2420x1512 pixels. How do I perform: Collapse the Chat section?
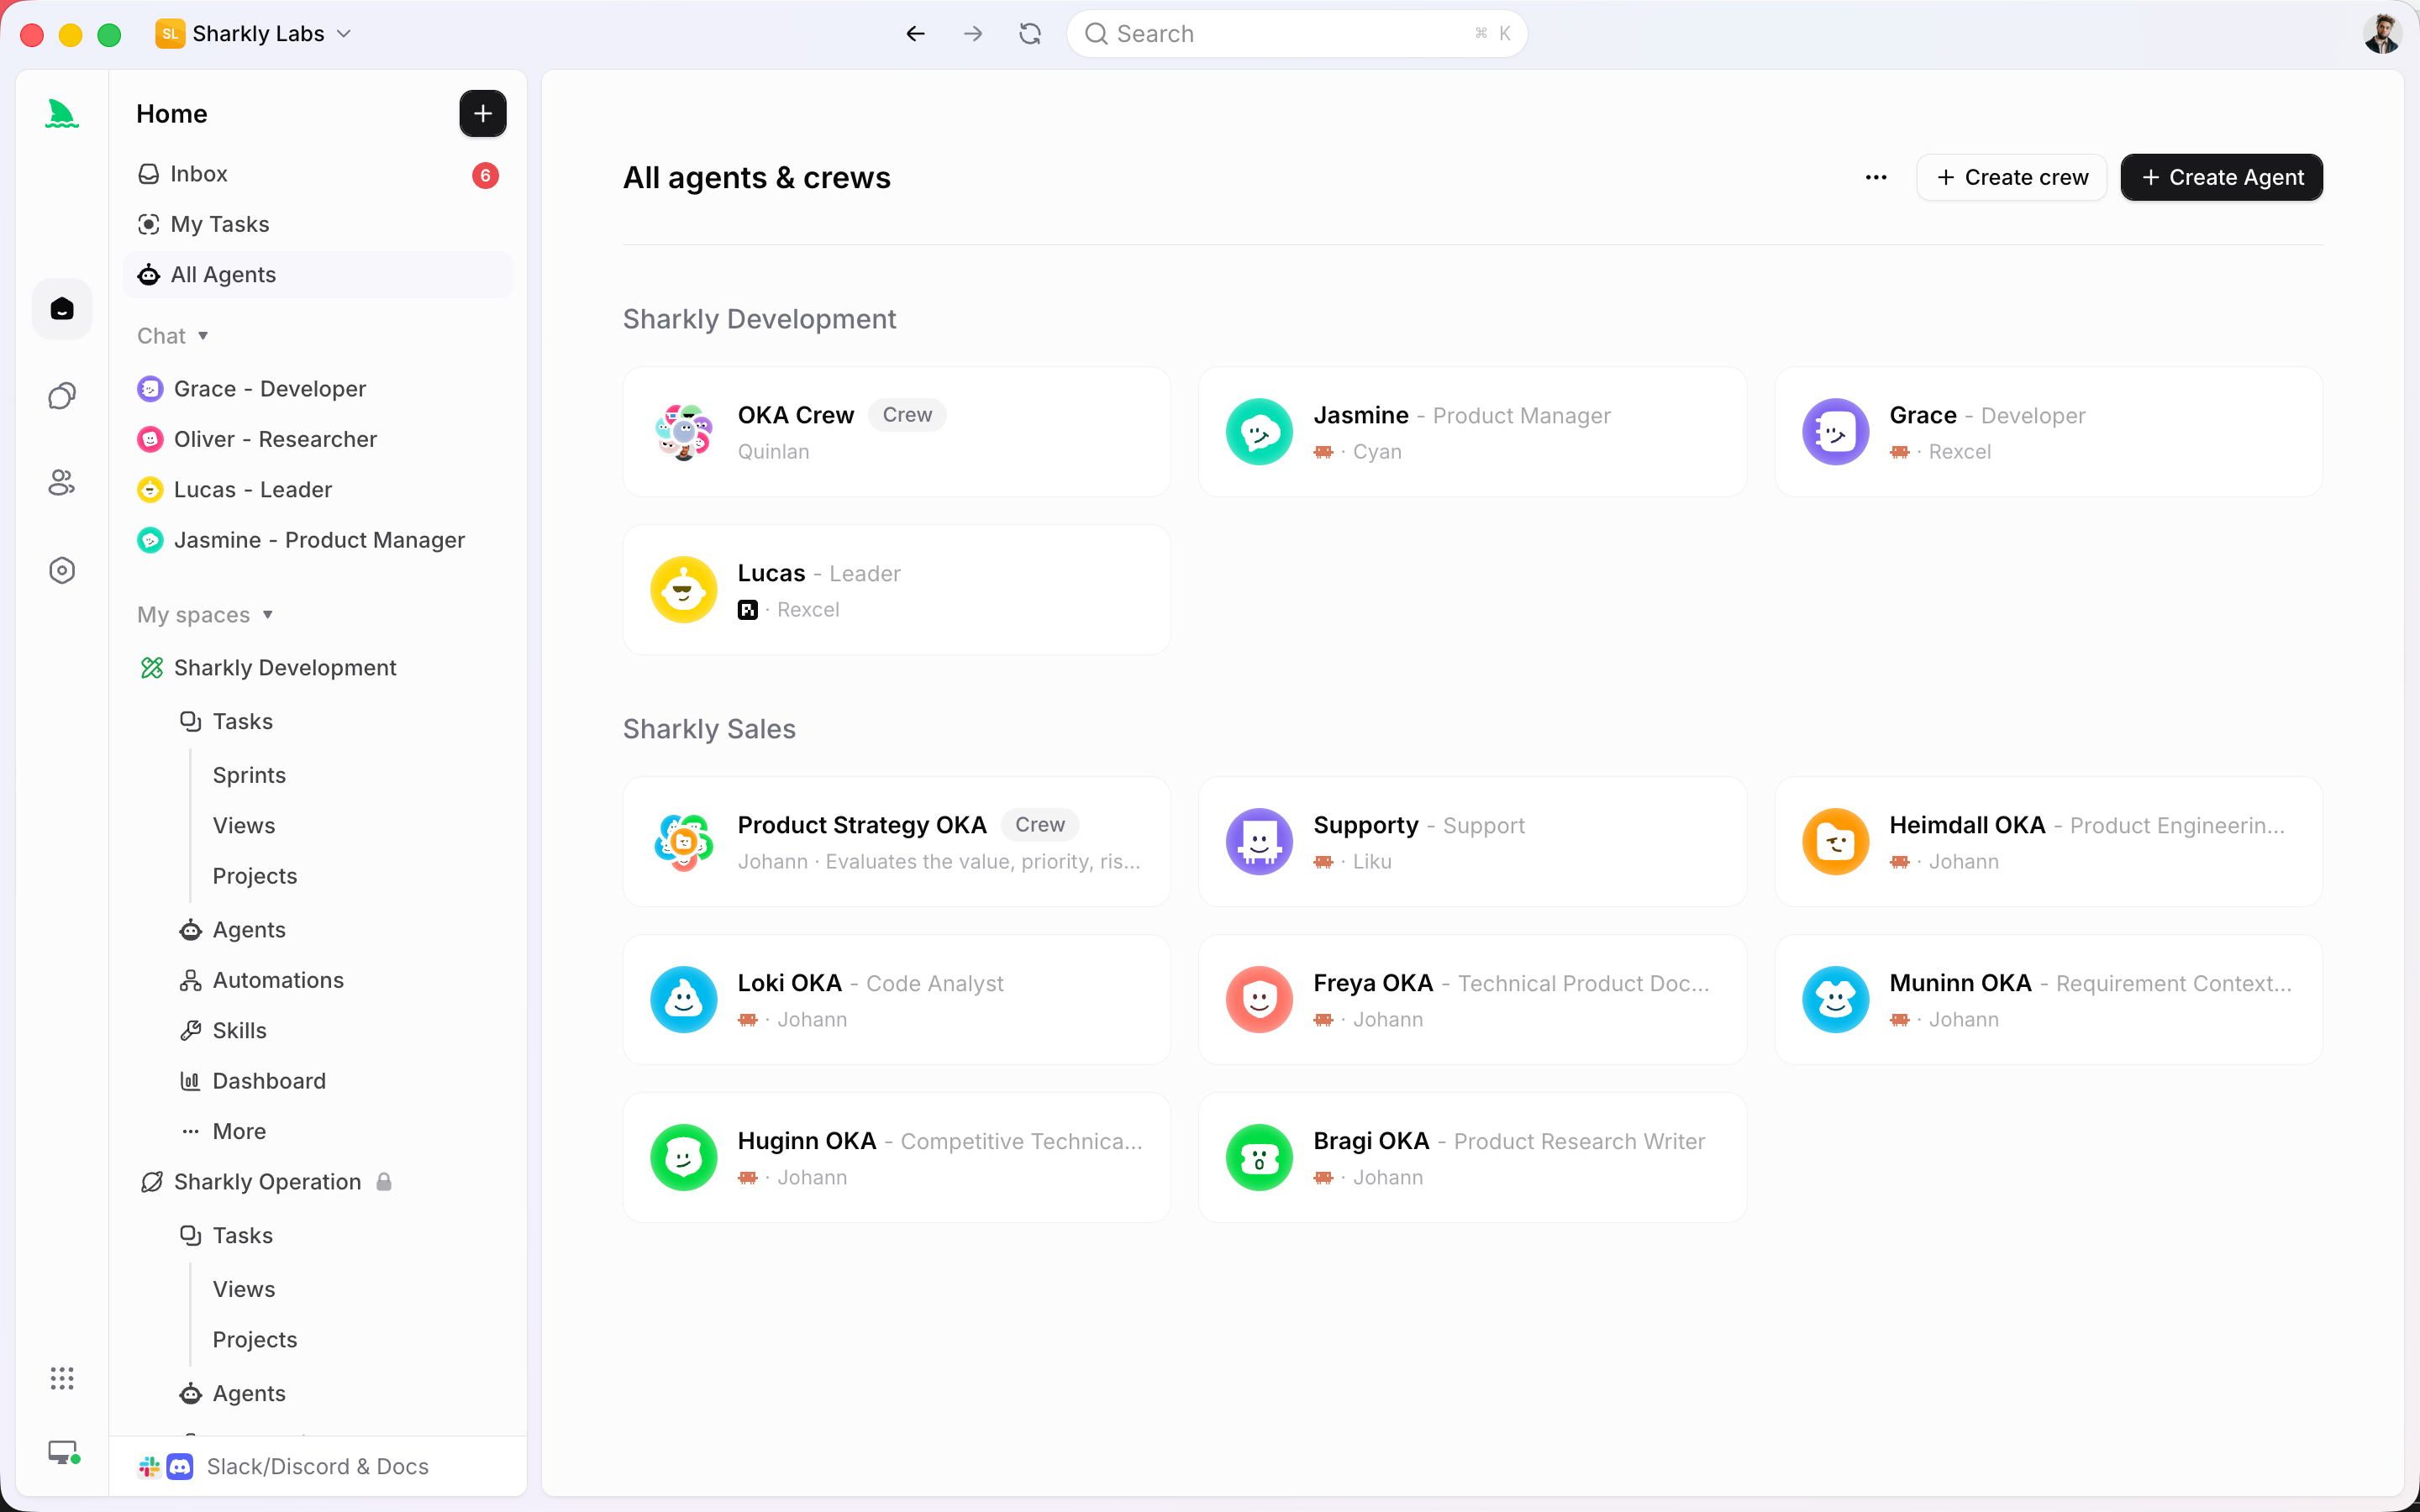coord(173,336)
